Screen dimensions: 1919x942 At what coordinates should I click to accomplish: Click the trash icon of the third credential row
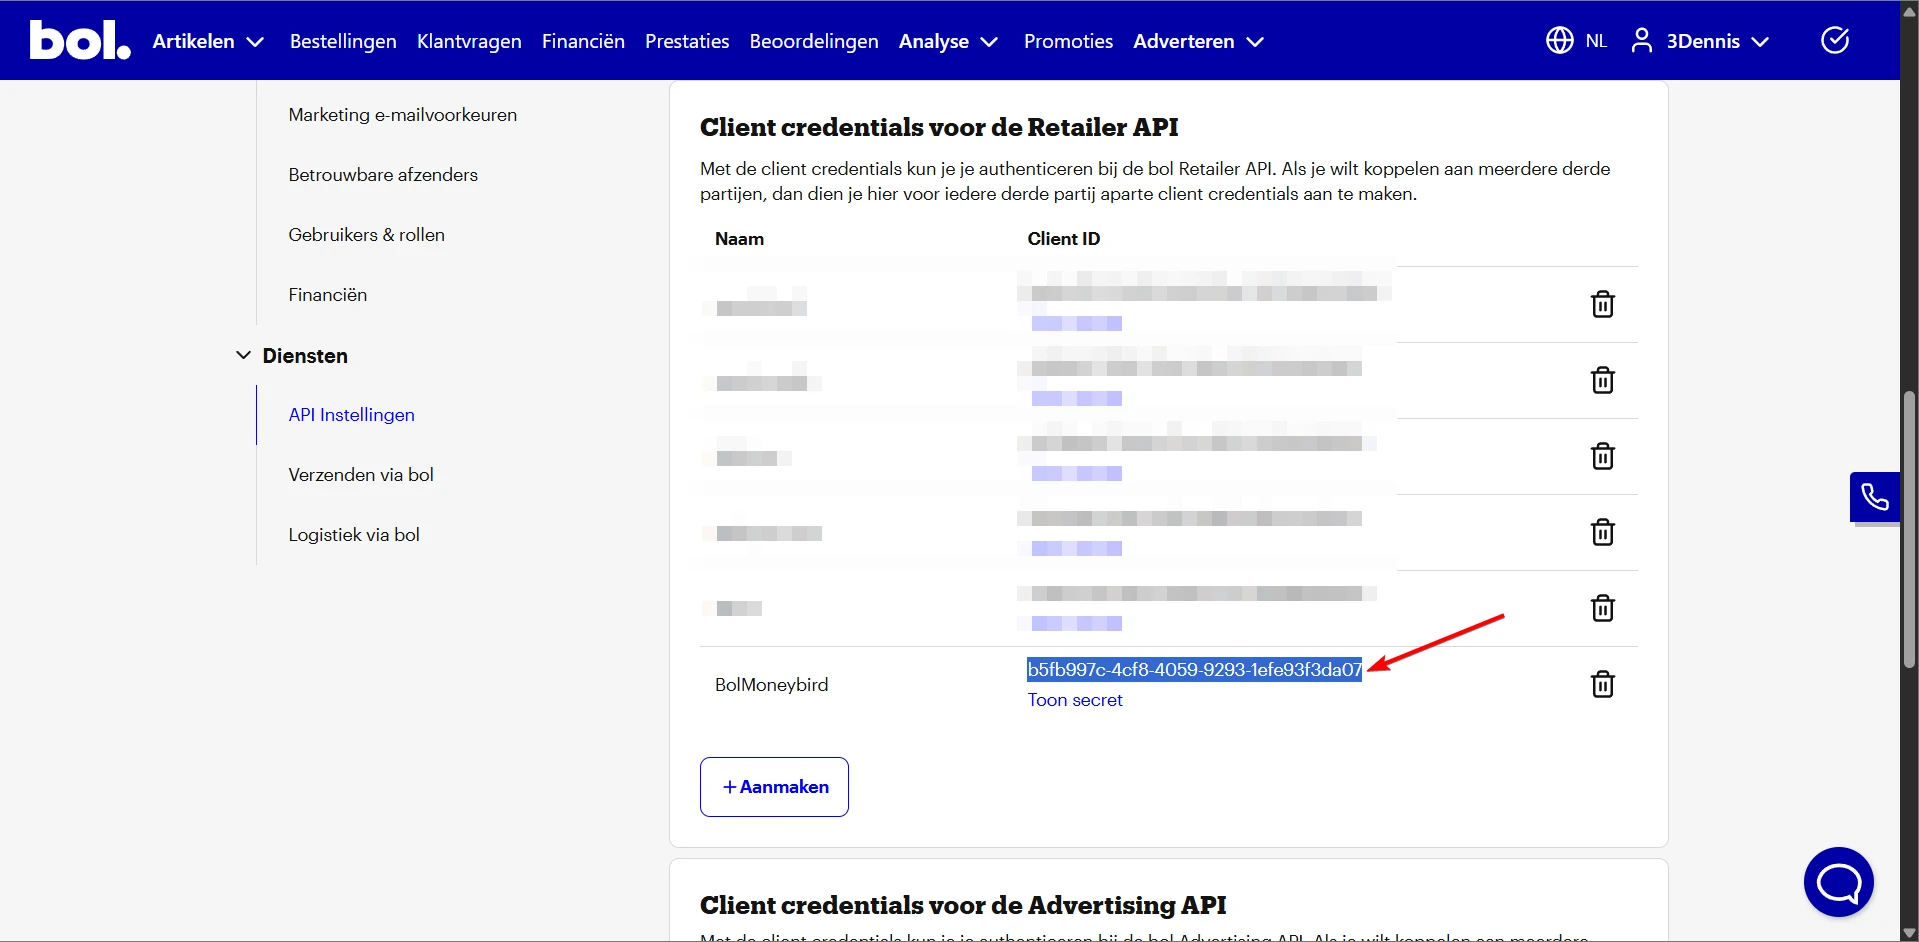pos(1602,456)
